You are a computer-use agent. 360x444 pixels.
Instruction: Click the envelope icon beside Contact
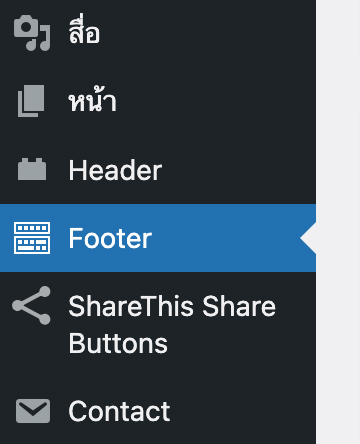[x=33, y=411]
